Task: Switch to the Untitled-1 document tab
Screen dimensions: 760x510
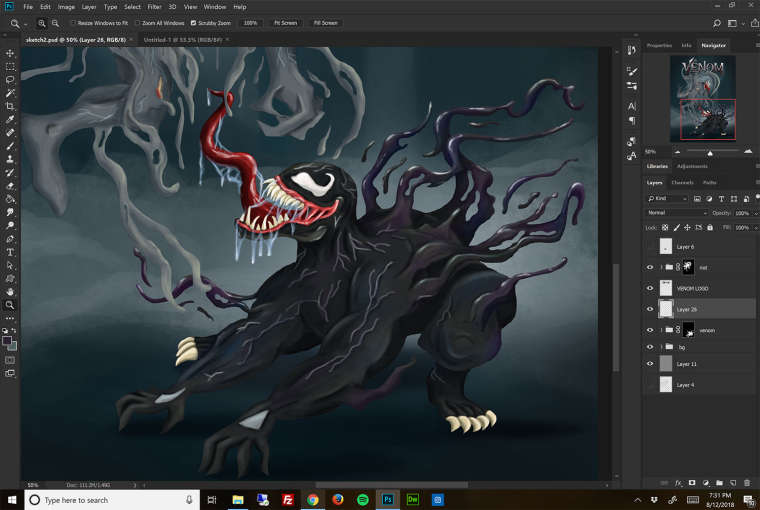Action: click(183, 40)
